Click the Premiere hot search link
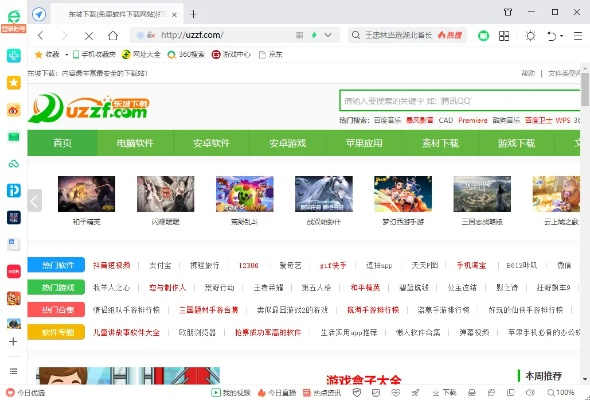The width and height of the screenshot is (590, 400). click(x=473, y=120)
